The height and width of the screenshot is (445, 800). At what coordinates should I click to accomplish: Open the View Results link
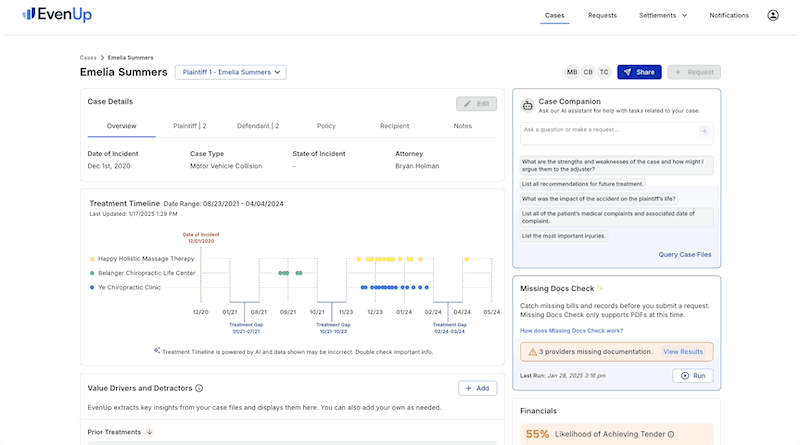pyautogui.click(x=683, y=352)
